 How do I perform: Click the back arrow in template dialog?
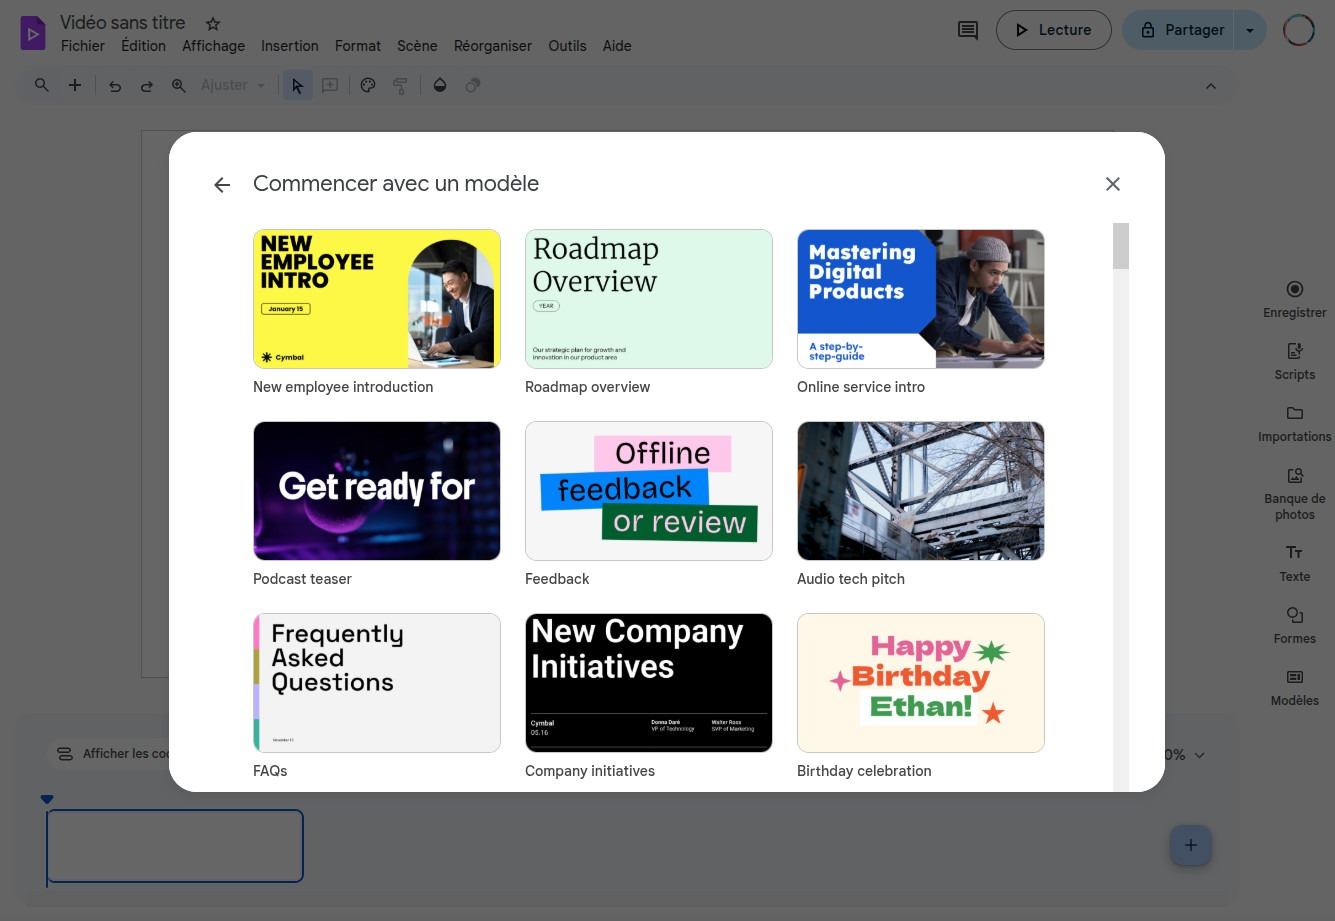coord(222,185)
